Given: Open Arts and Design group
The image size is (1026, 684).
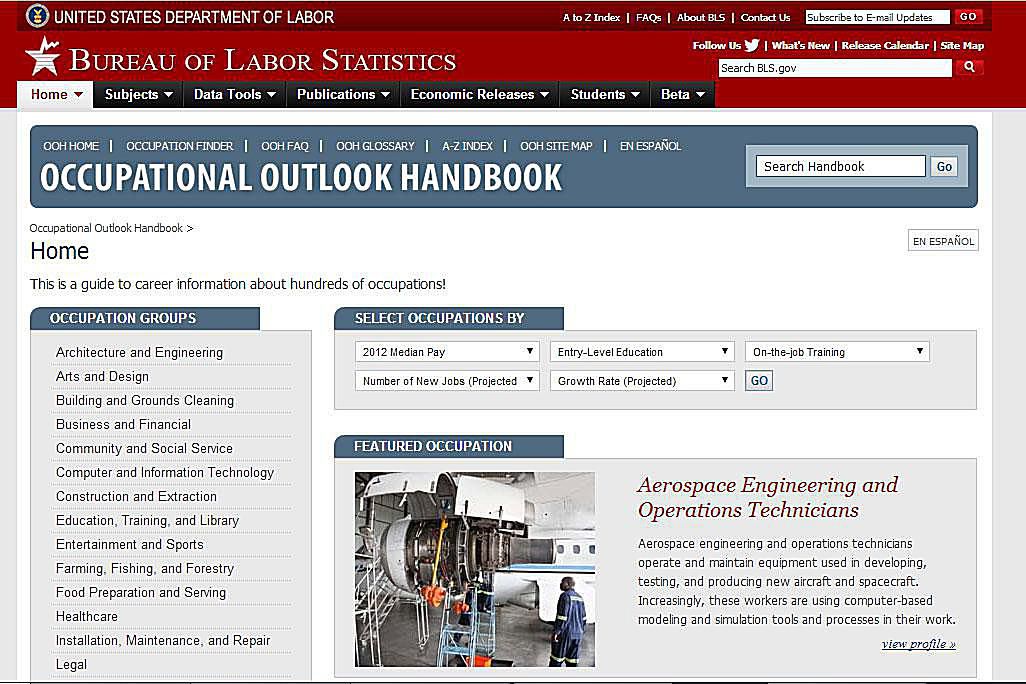Looking at the screenshot, I should coord(102,376).
